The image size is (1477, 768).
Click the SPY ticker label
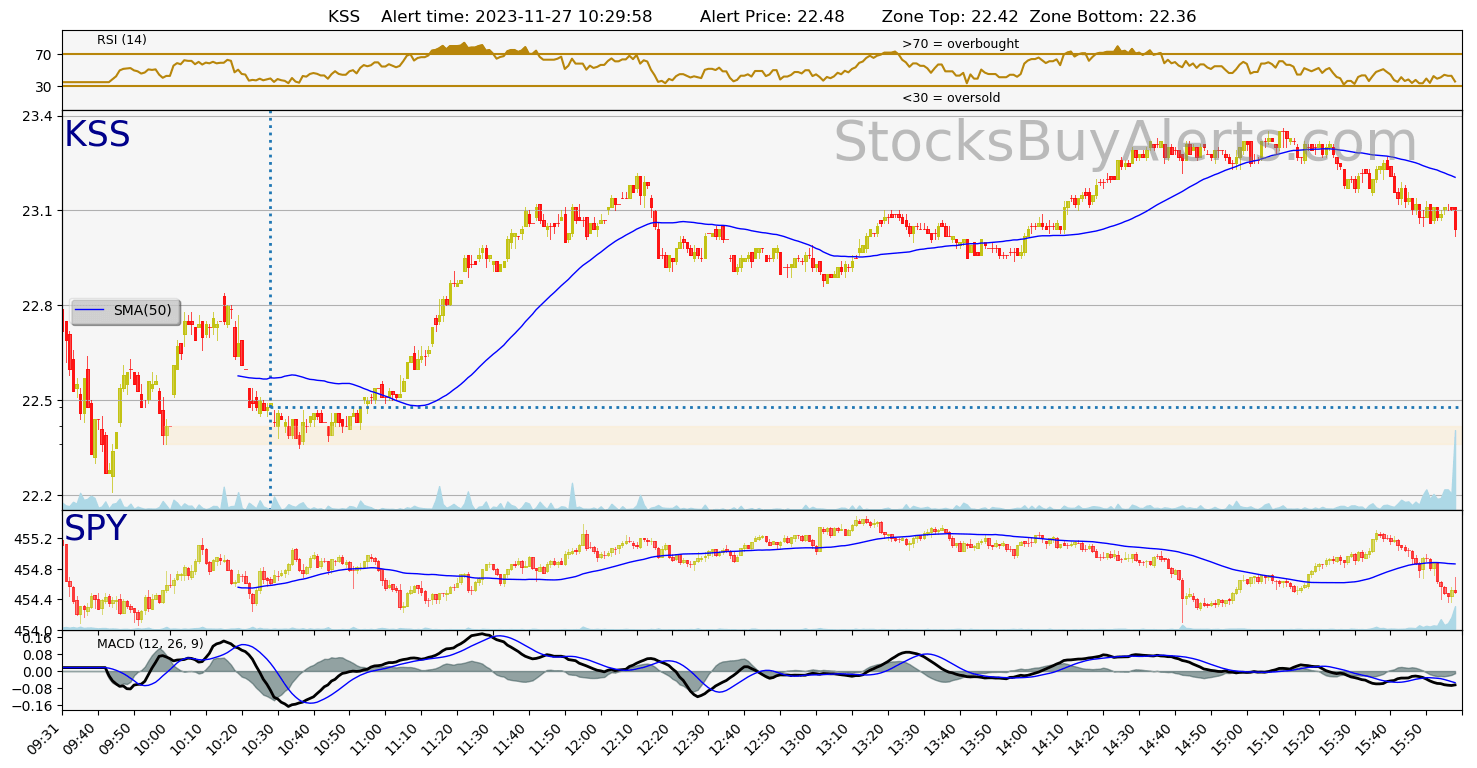tap(96, 529)
